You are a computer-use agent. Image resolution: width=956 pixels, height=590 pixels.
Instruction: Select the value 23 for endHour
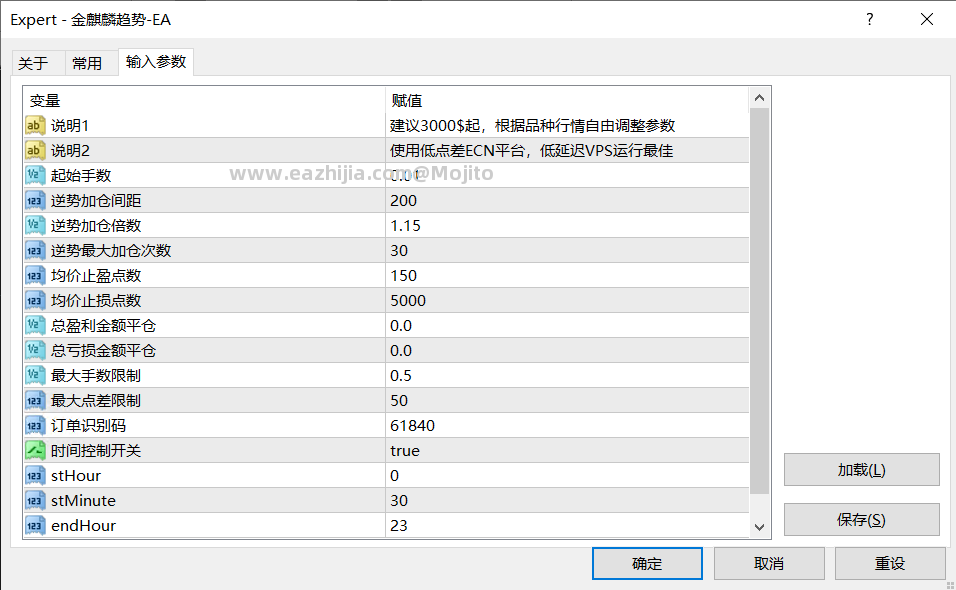tap(399, 525)
